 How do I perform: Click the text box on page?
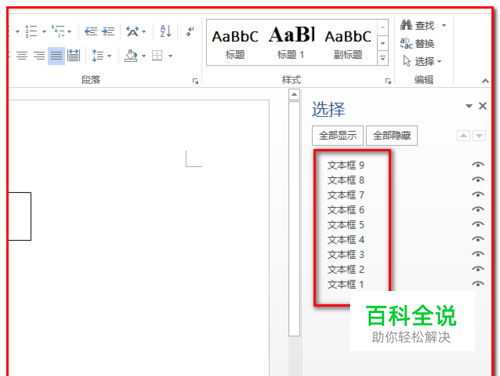(20, 216)
